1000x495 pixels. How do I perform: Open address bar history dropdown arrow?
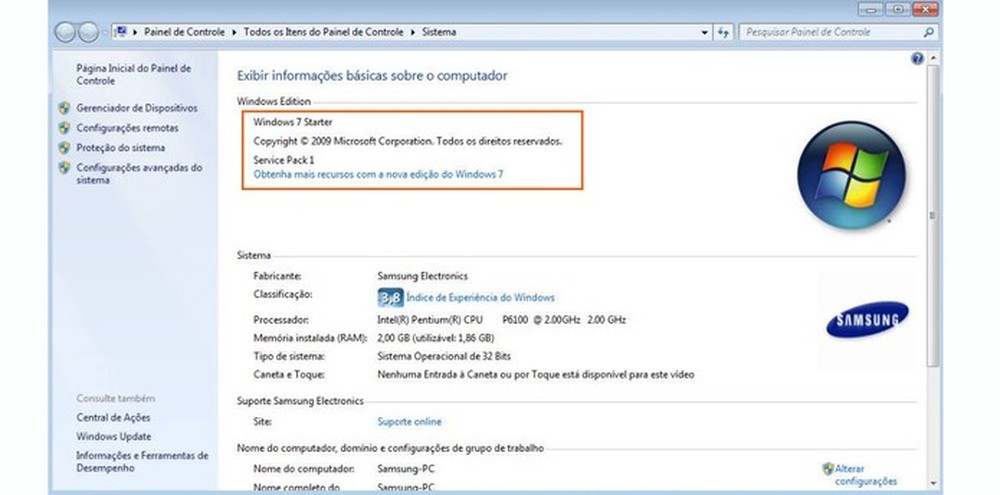click(704, 32)
